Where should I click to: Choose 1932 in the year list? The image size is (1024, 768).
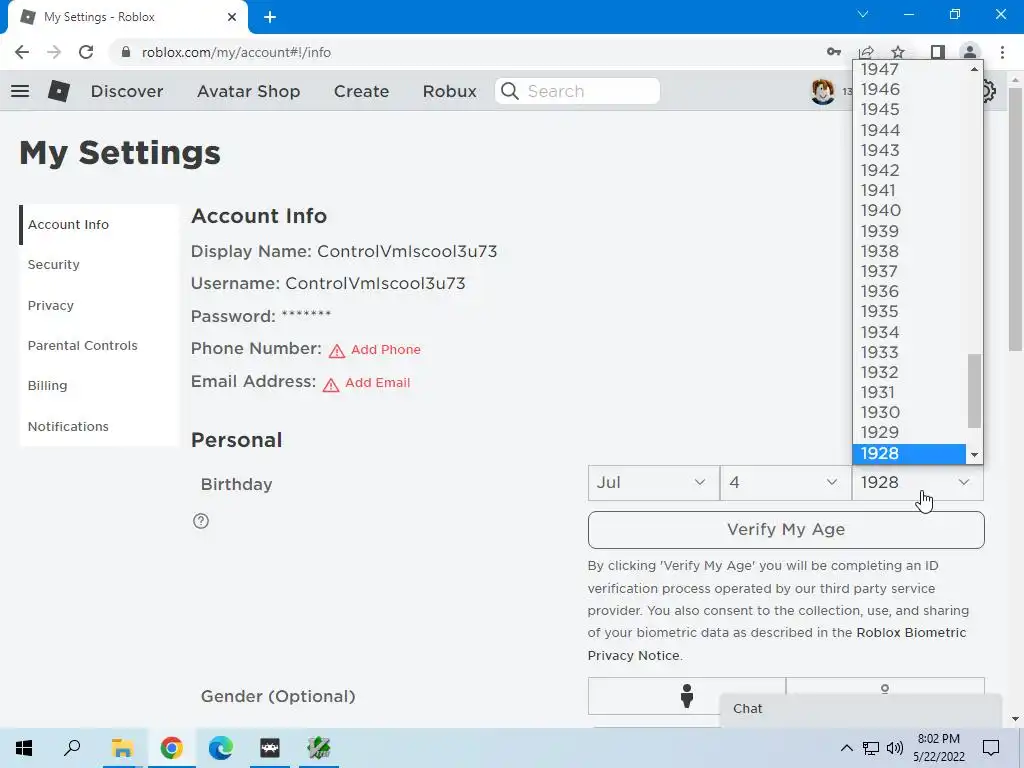tap(909, 372)
